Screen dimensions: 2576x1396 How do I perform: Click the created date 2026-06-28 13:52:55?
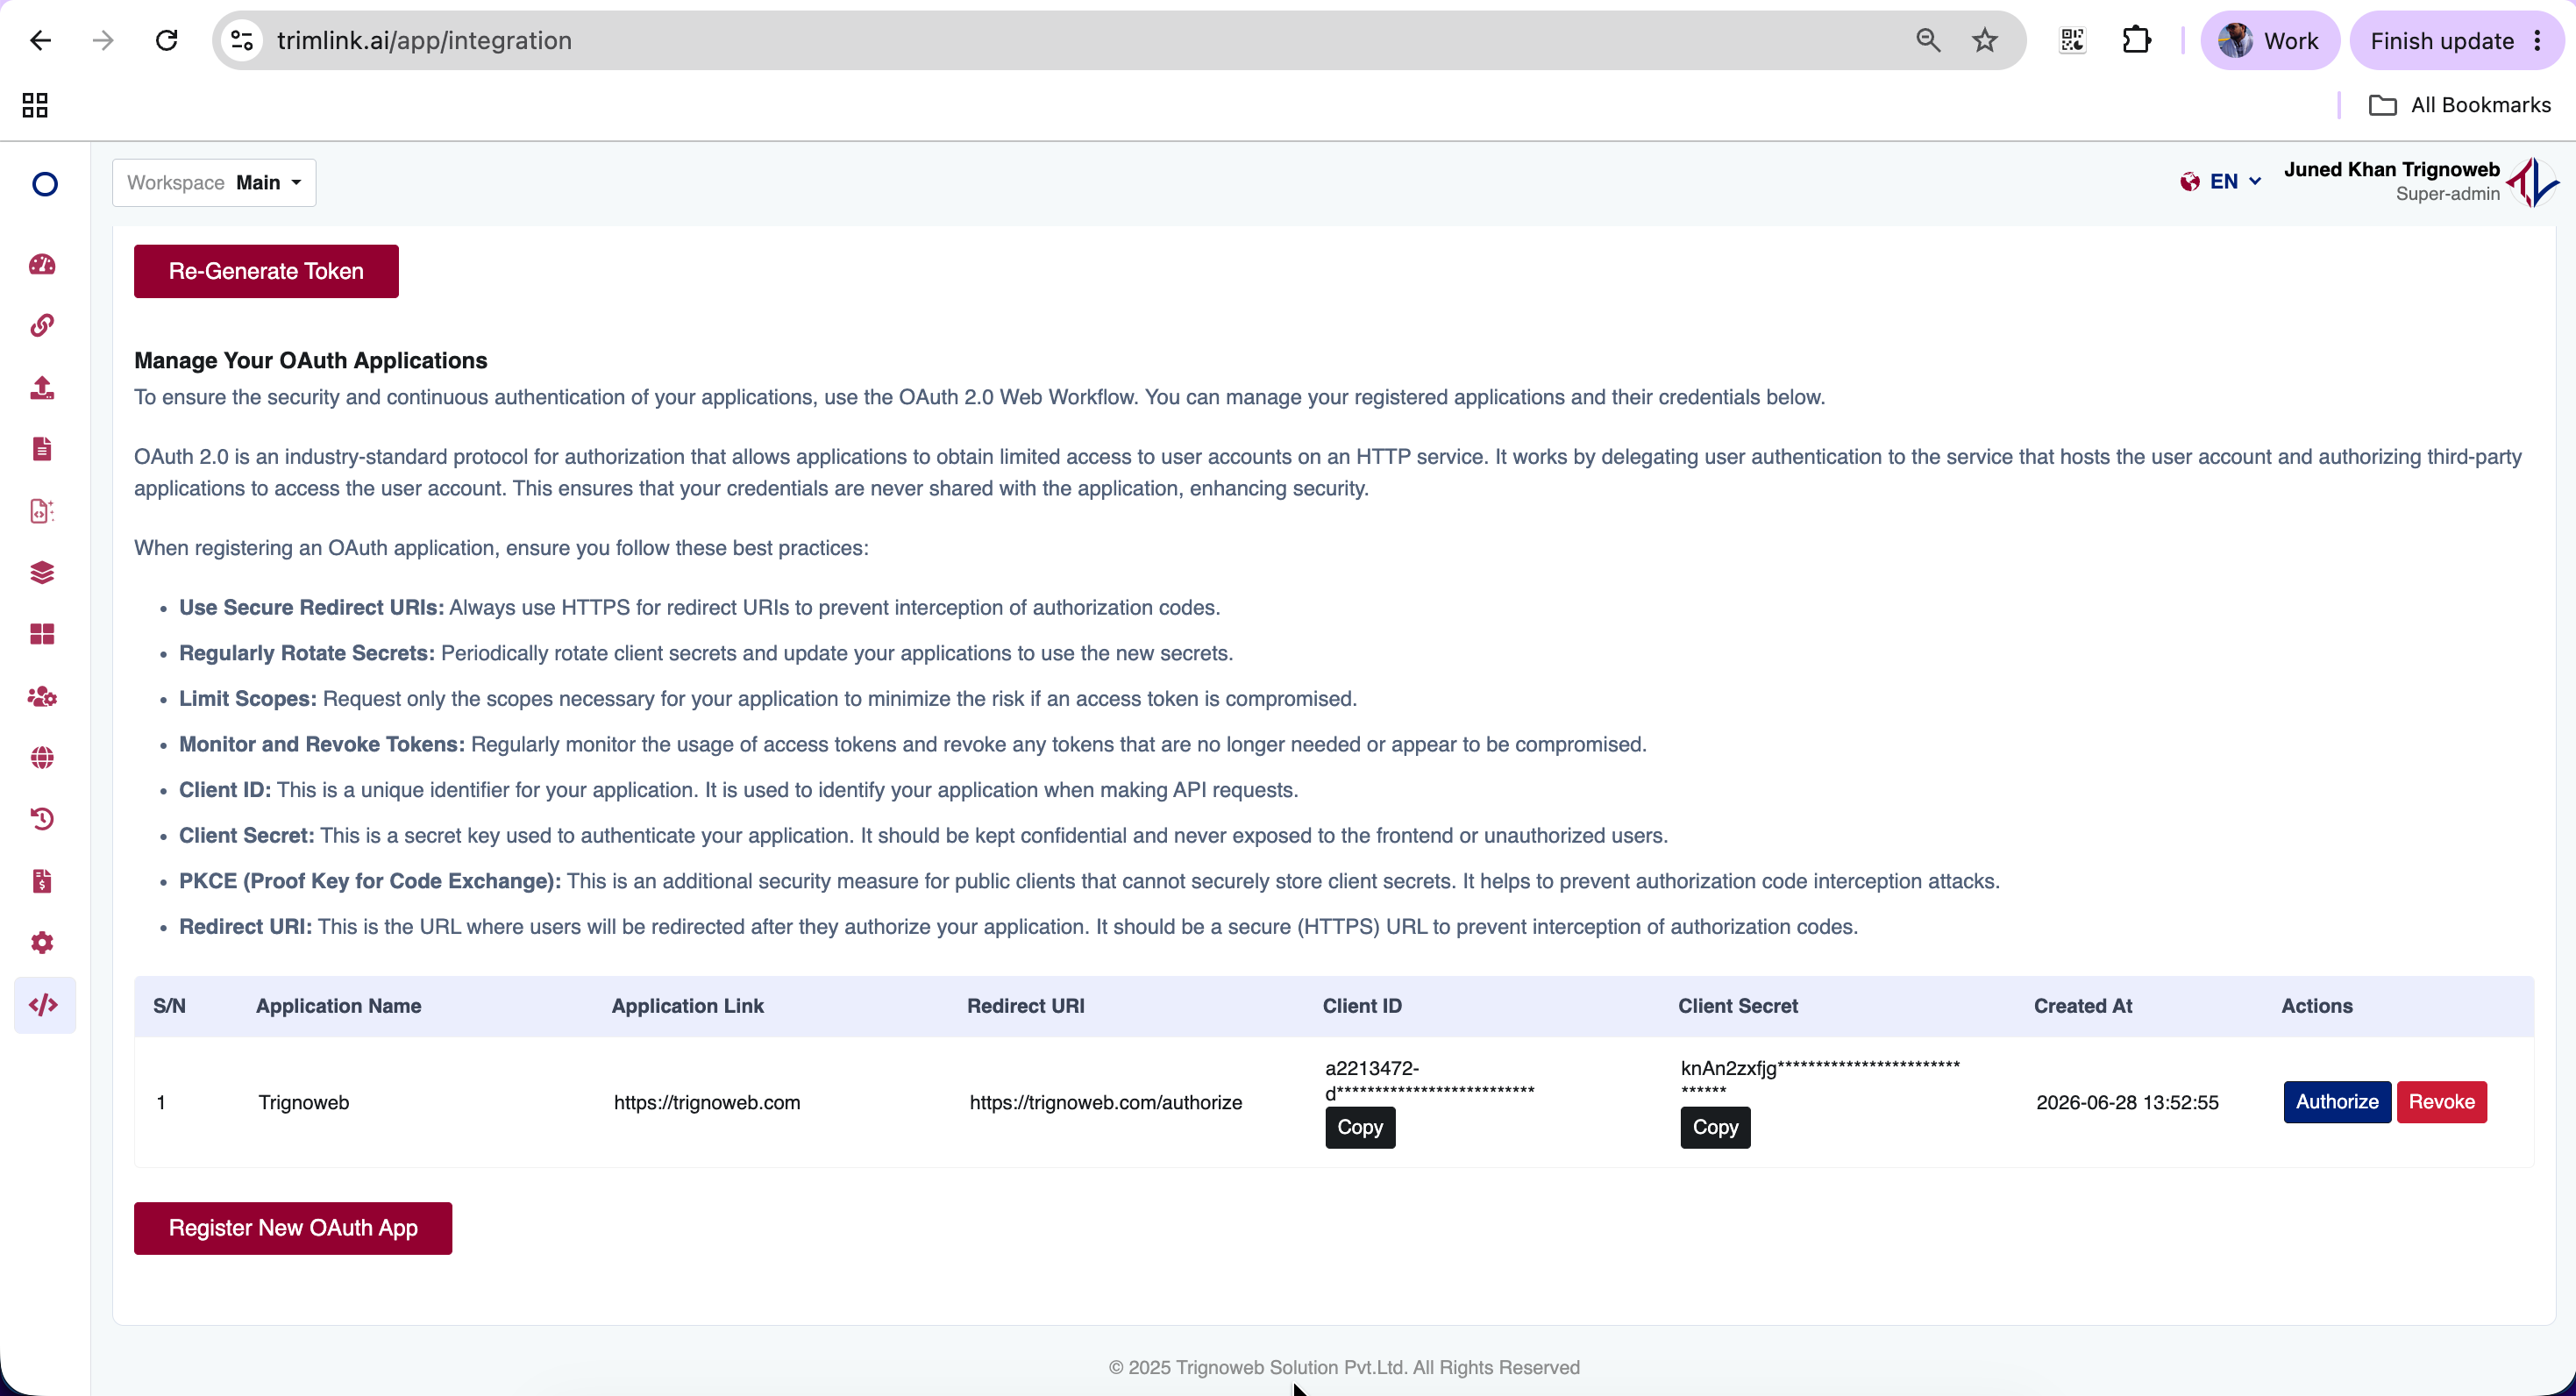tap(2127, 1102)
